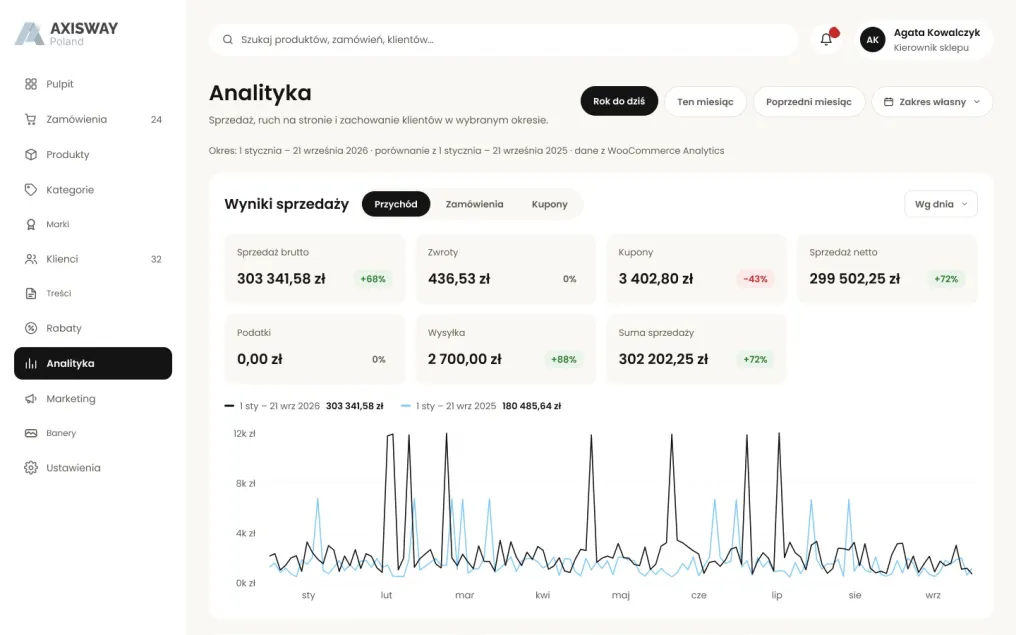Viewport: 1016px width, 635px height.
Task: Click the Sprzedaż netto card
Action: coord(887,269)
